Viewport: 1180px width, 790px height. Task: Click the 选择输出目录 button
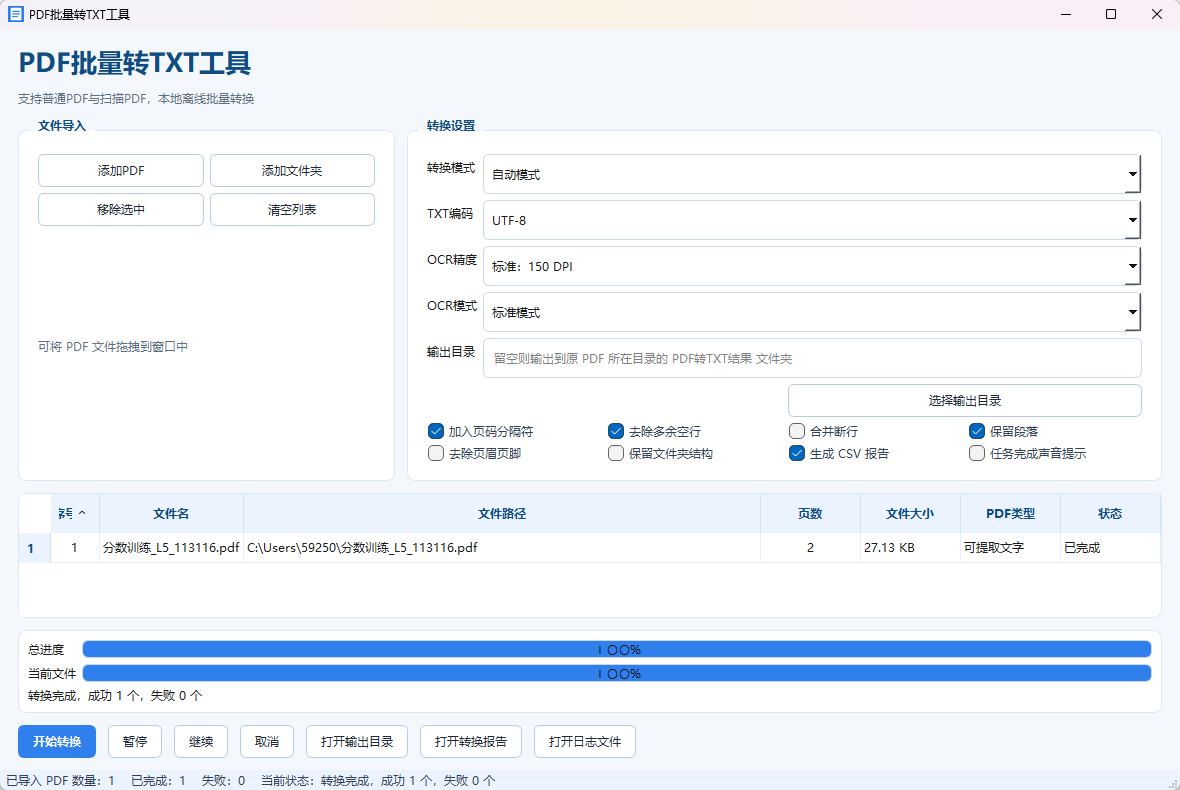click(965, 401)
